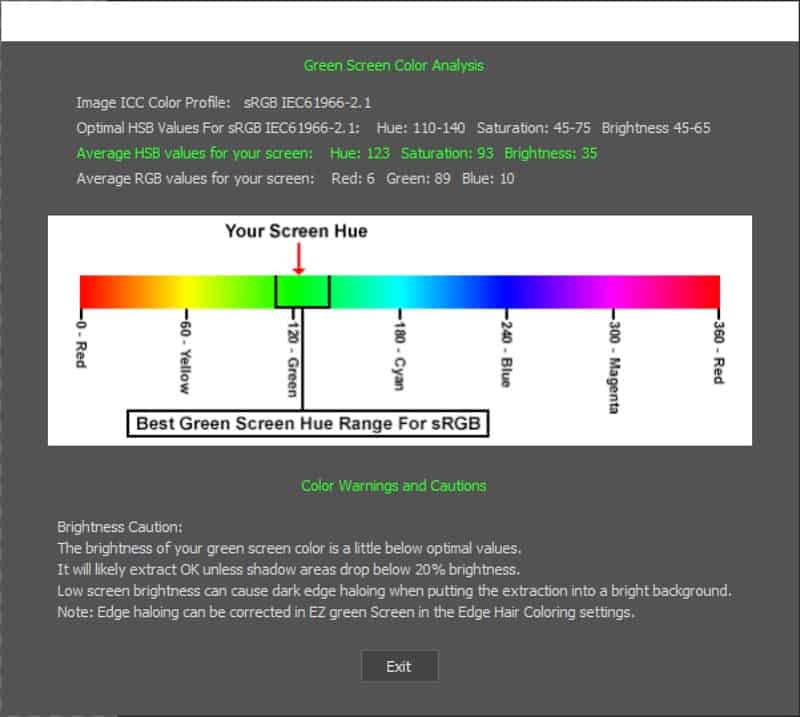
Task: Click the 'Blue: 10' RGB value
Action: (x=488, y=179)
